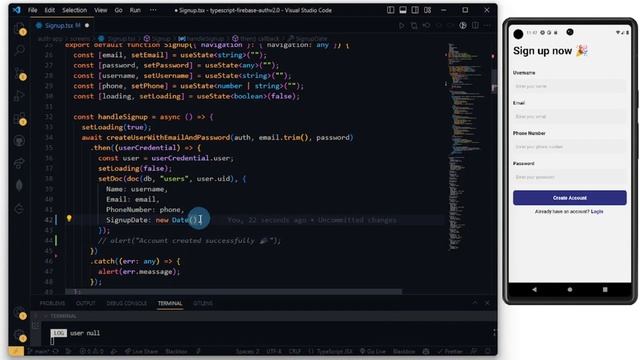This screenshot has width=640, height=360.
Task: Open the File menu
Action: (x=33, y=10)
